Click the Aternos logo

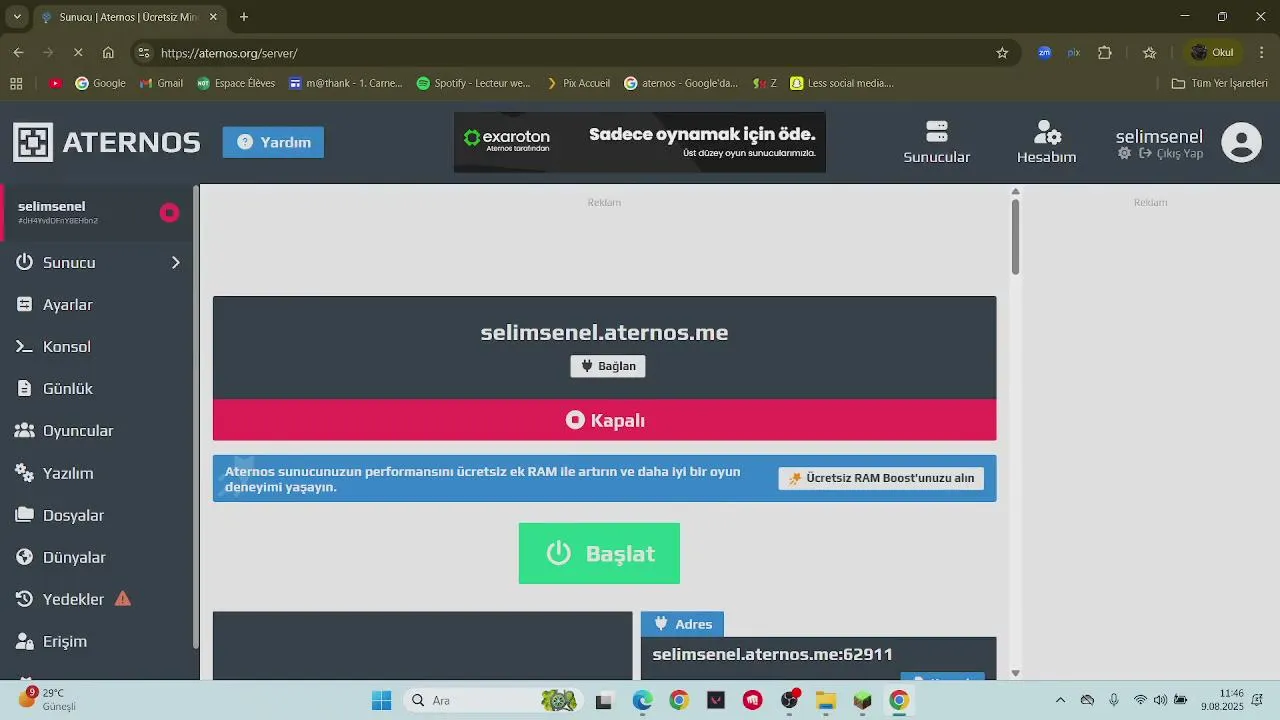pyautogui.click(x=106, y=142)
